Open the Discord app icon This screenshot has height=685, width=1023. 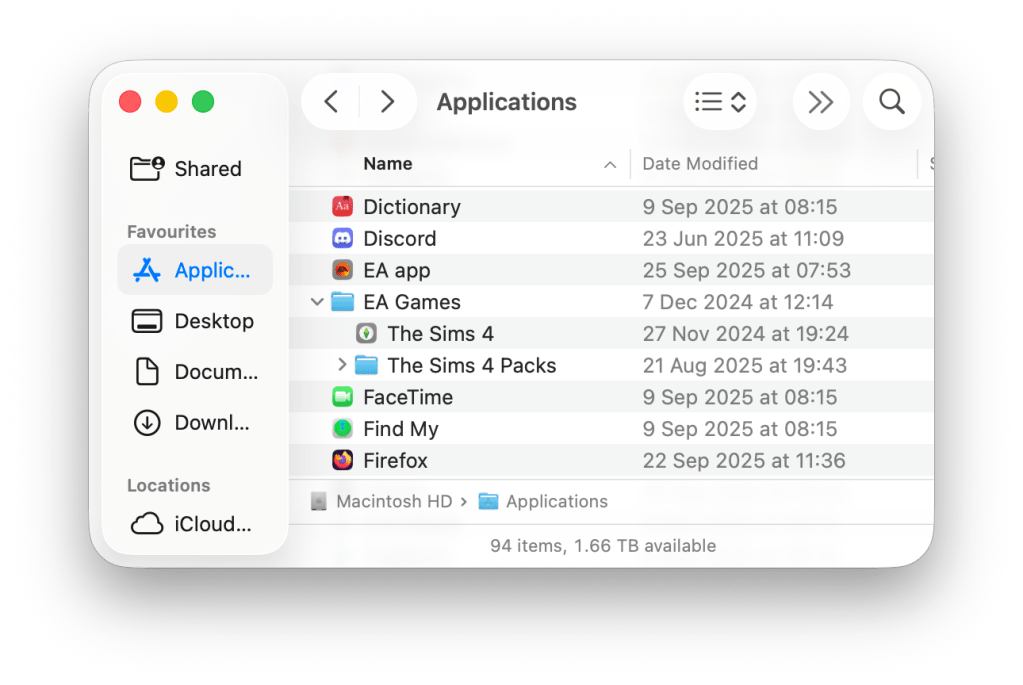pos(343,239)
